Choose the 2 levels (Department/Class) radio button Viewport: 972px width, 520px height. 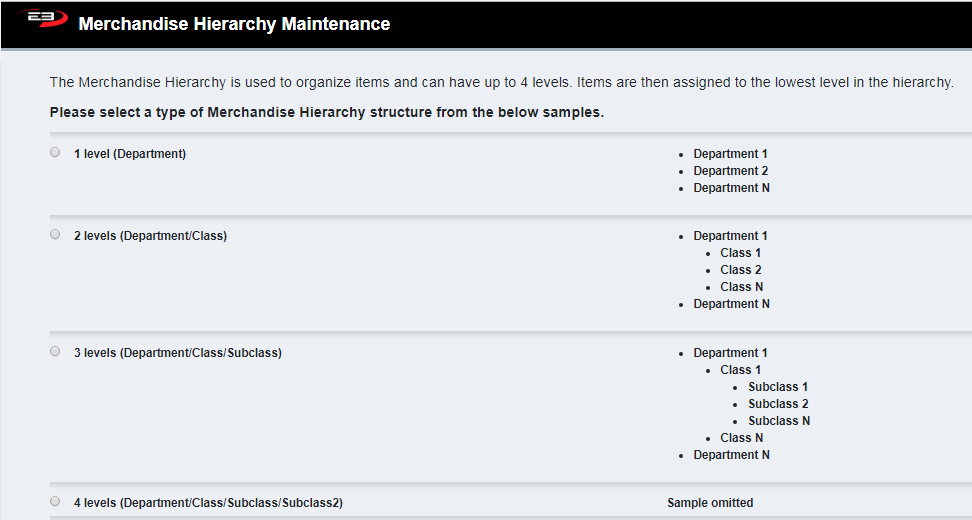pos(55,235)
